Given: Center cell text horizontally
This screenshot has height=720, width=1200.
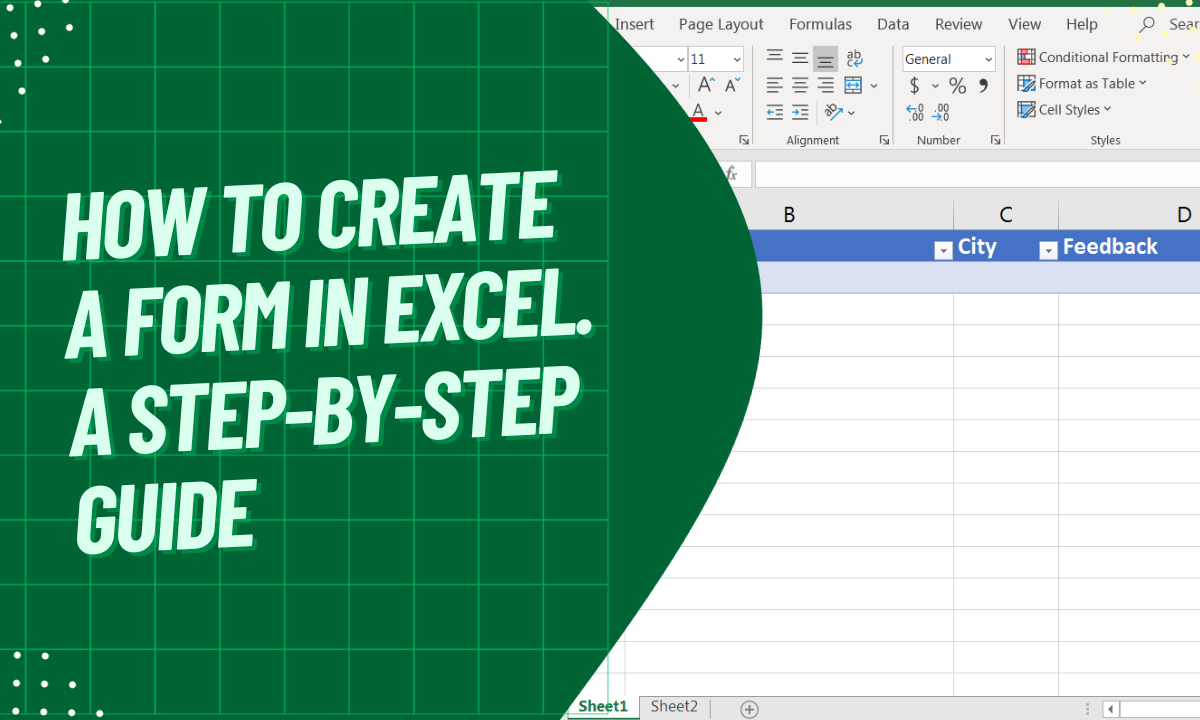Looking at the screenshot, I should (x=800, y=85).
